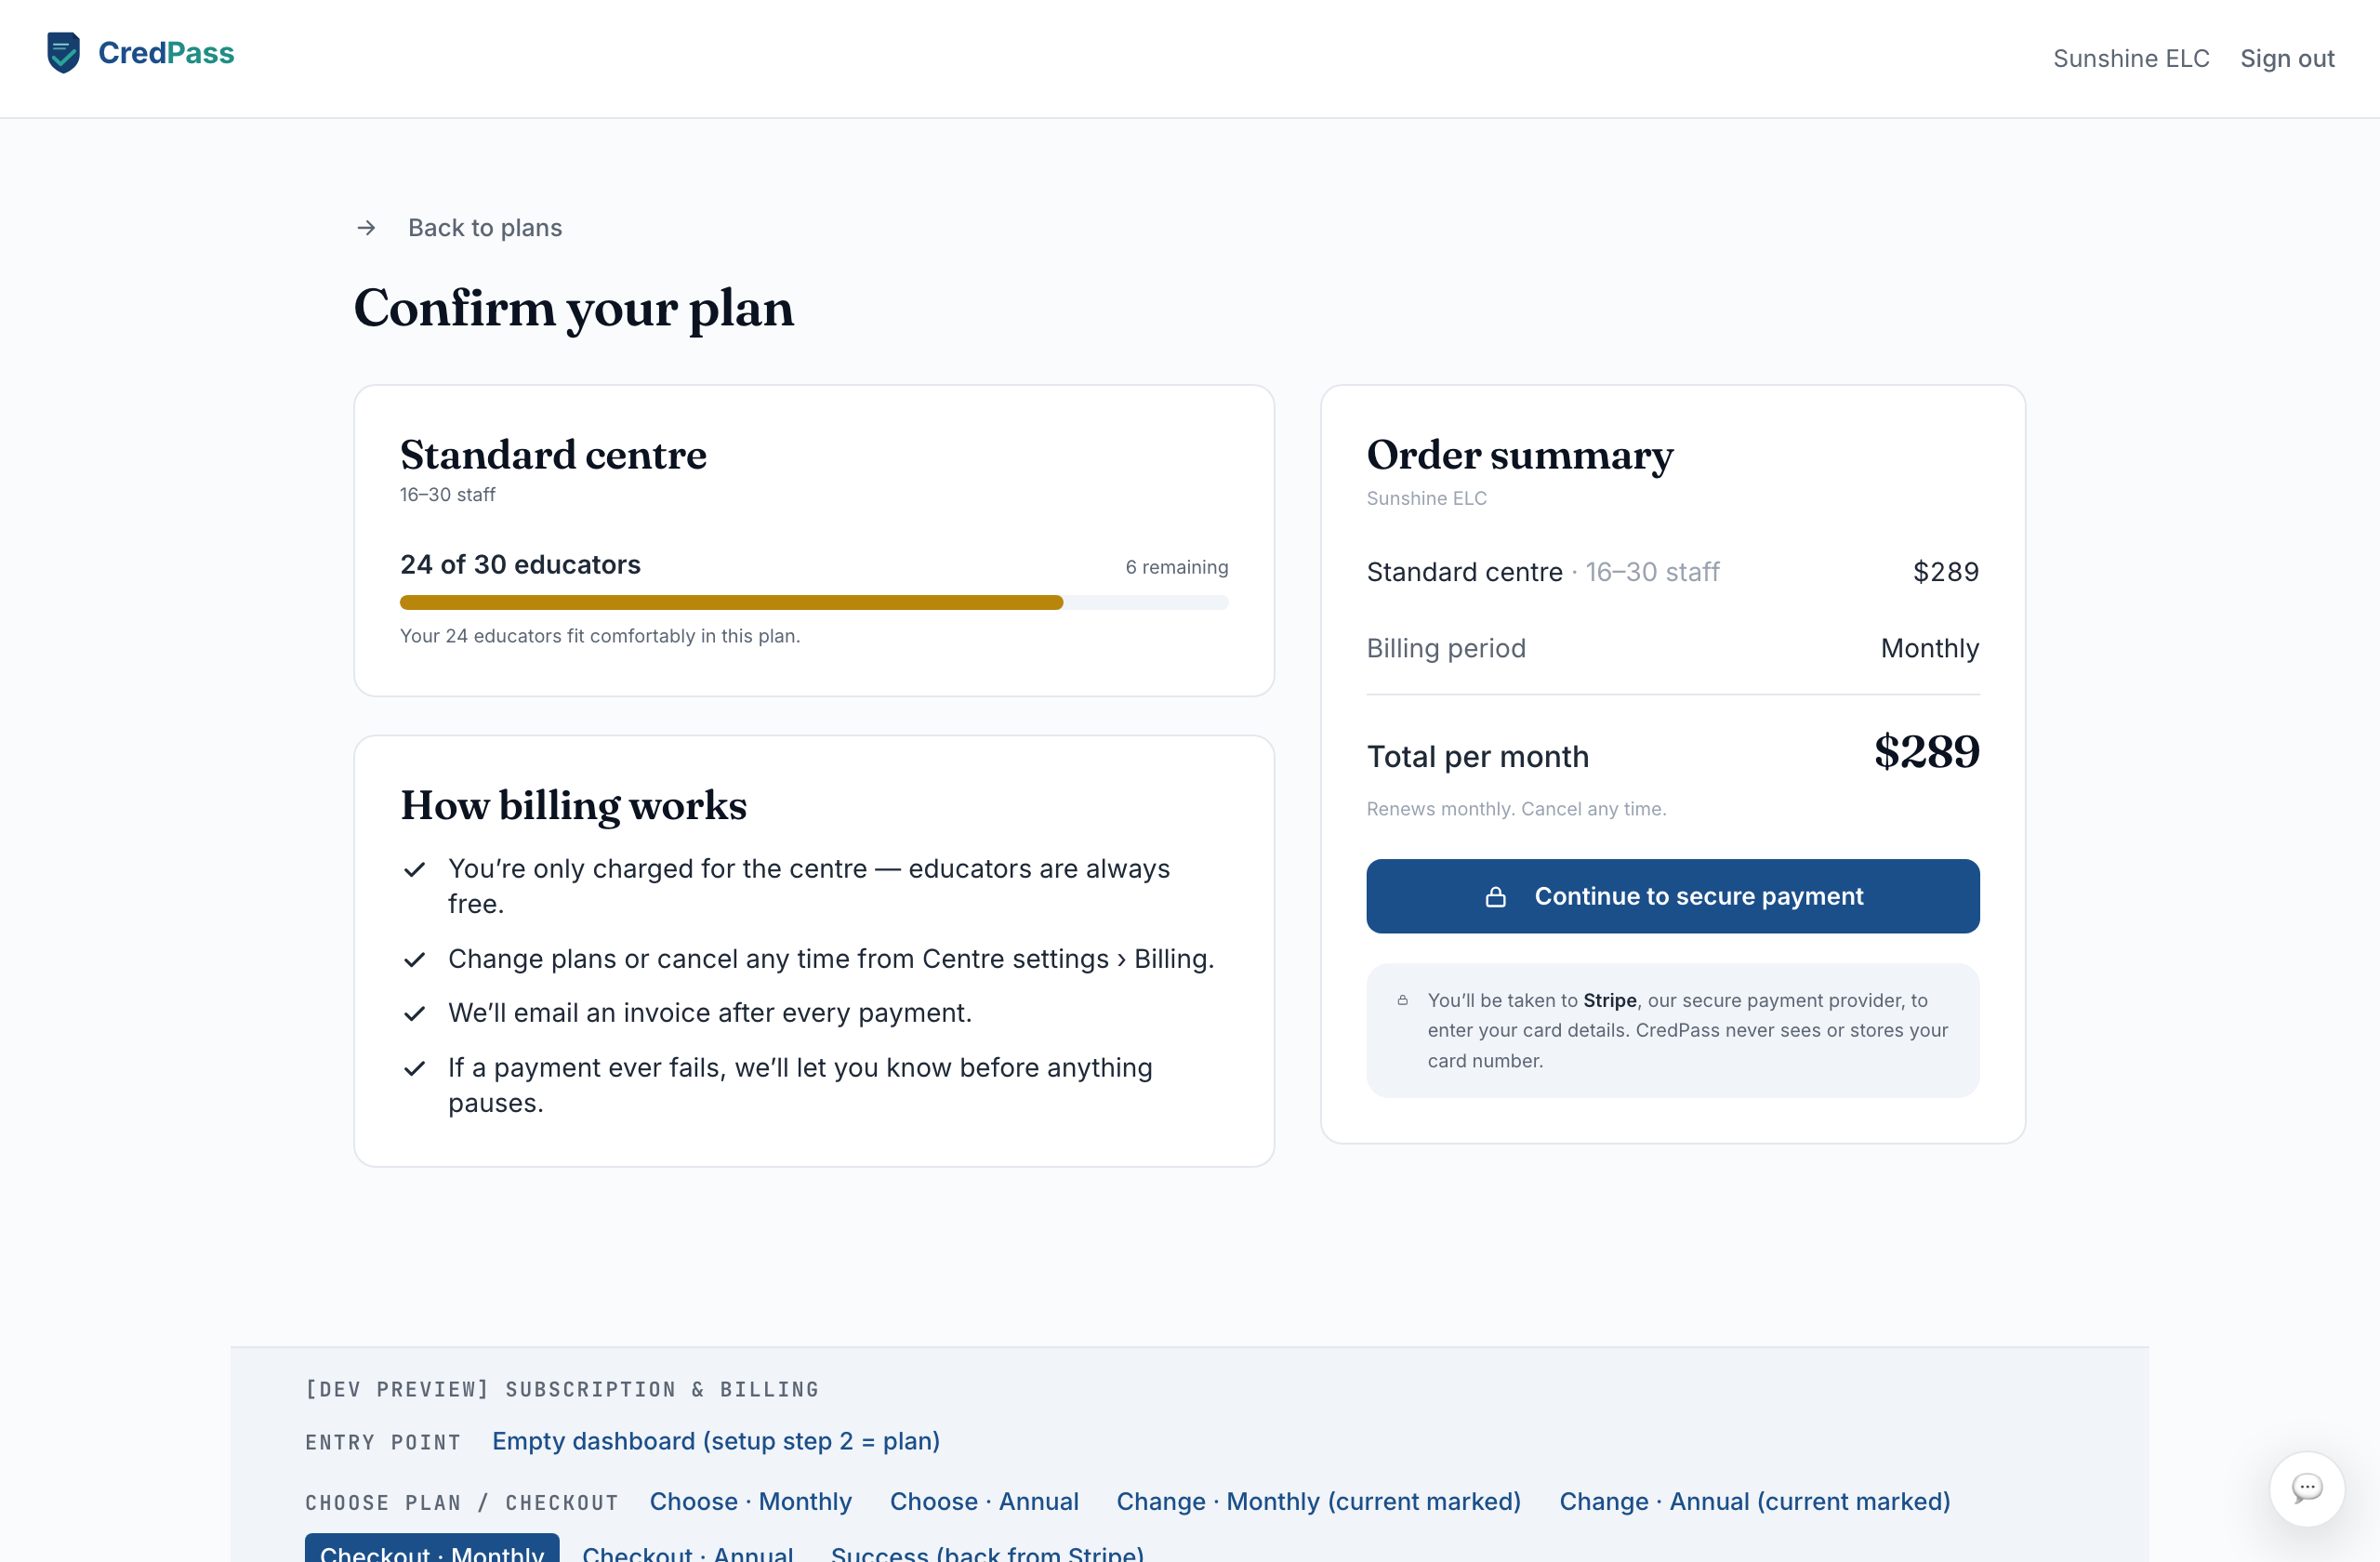Open the chat bubble help widget

[2306, 1488]
